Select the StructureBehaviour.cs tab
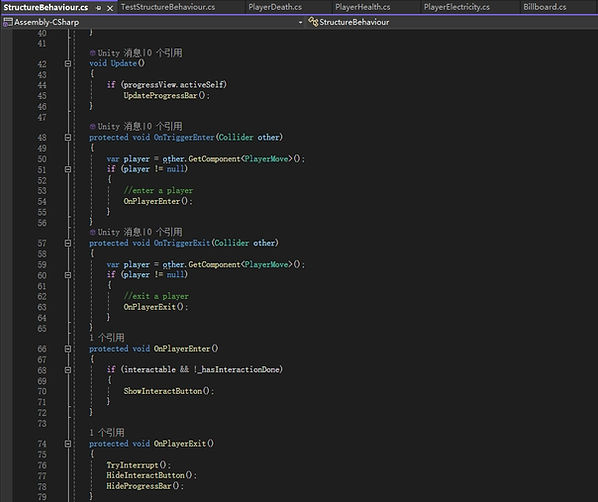 click(x=45, y=7)
